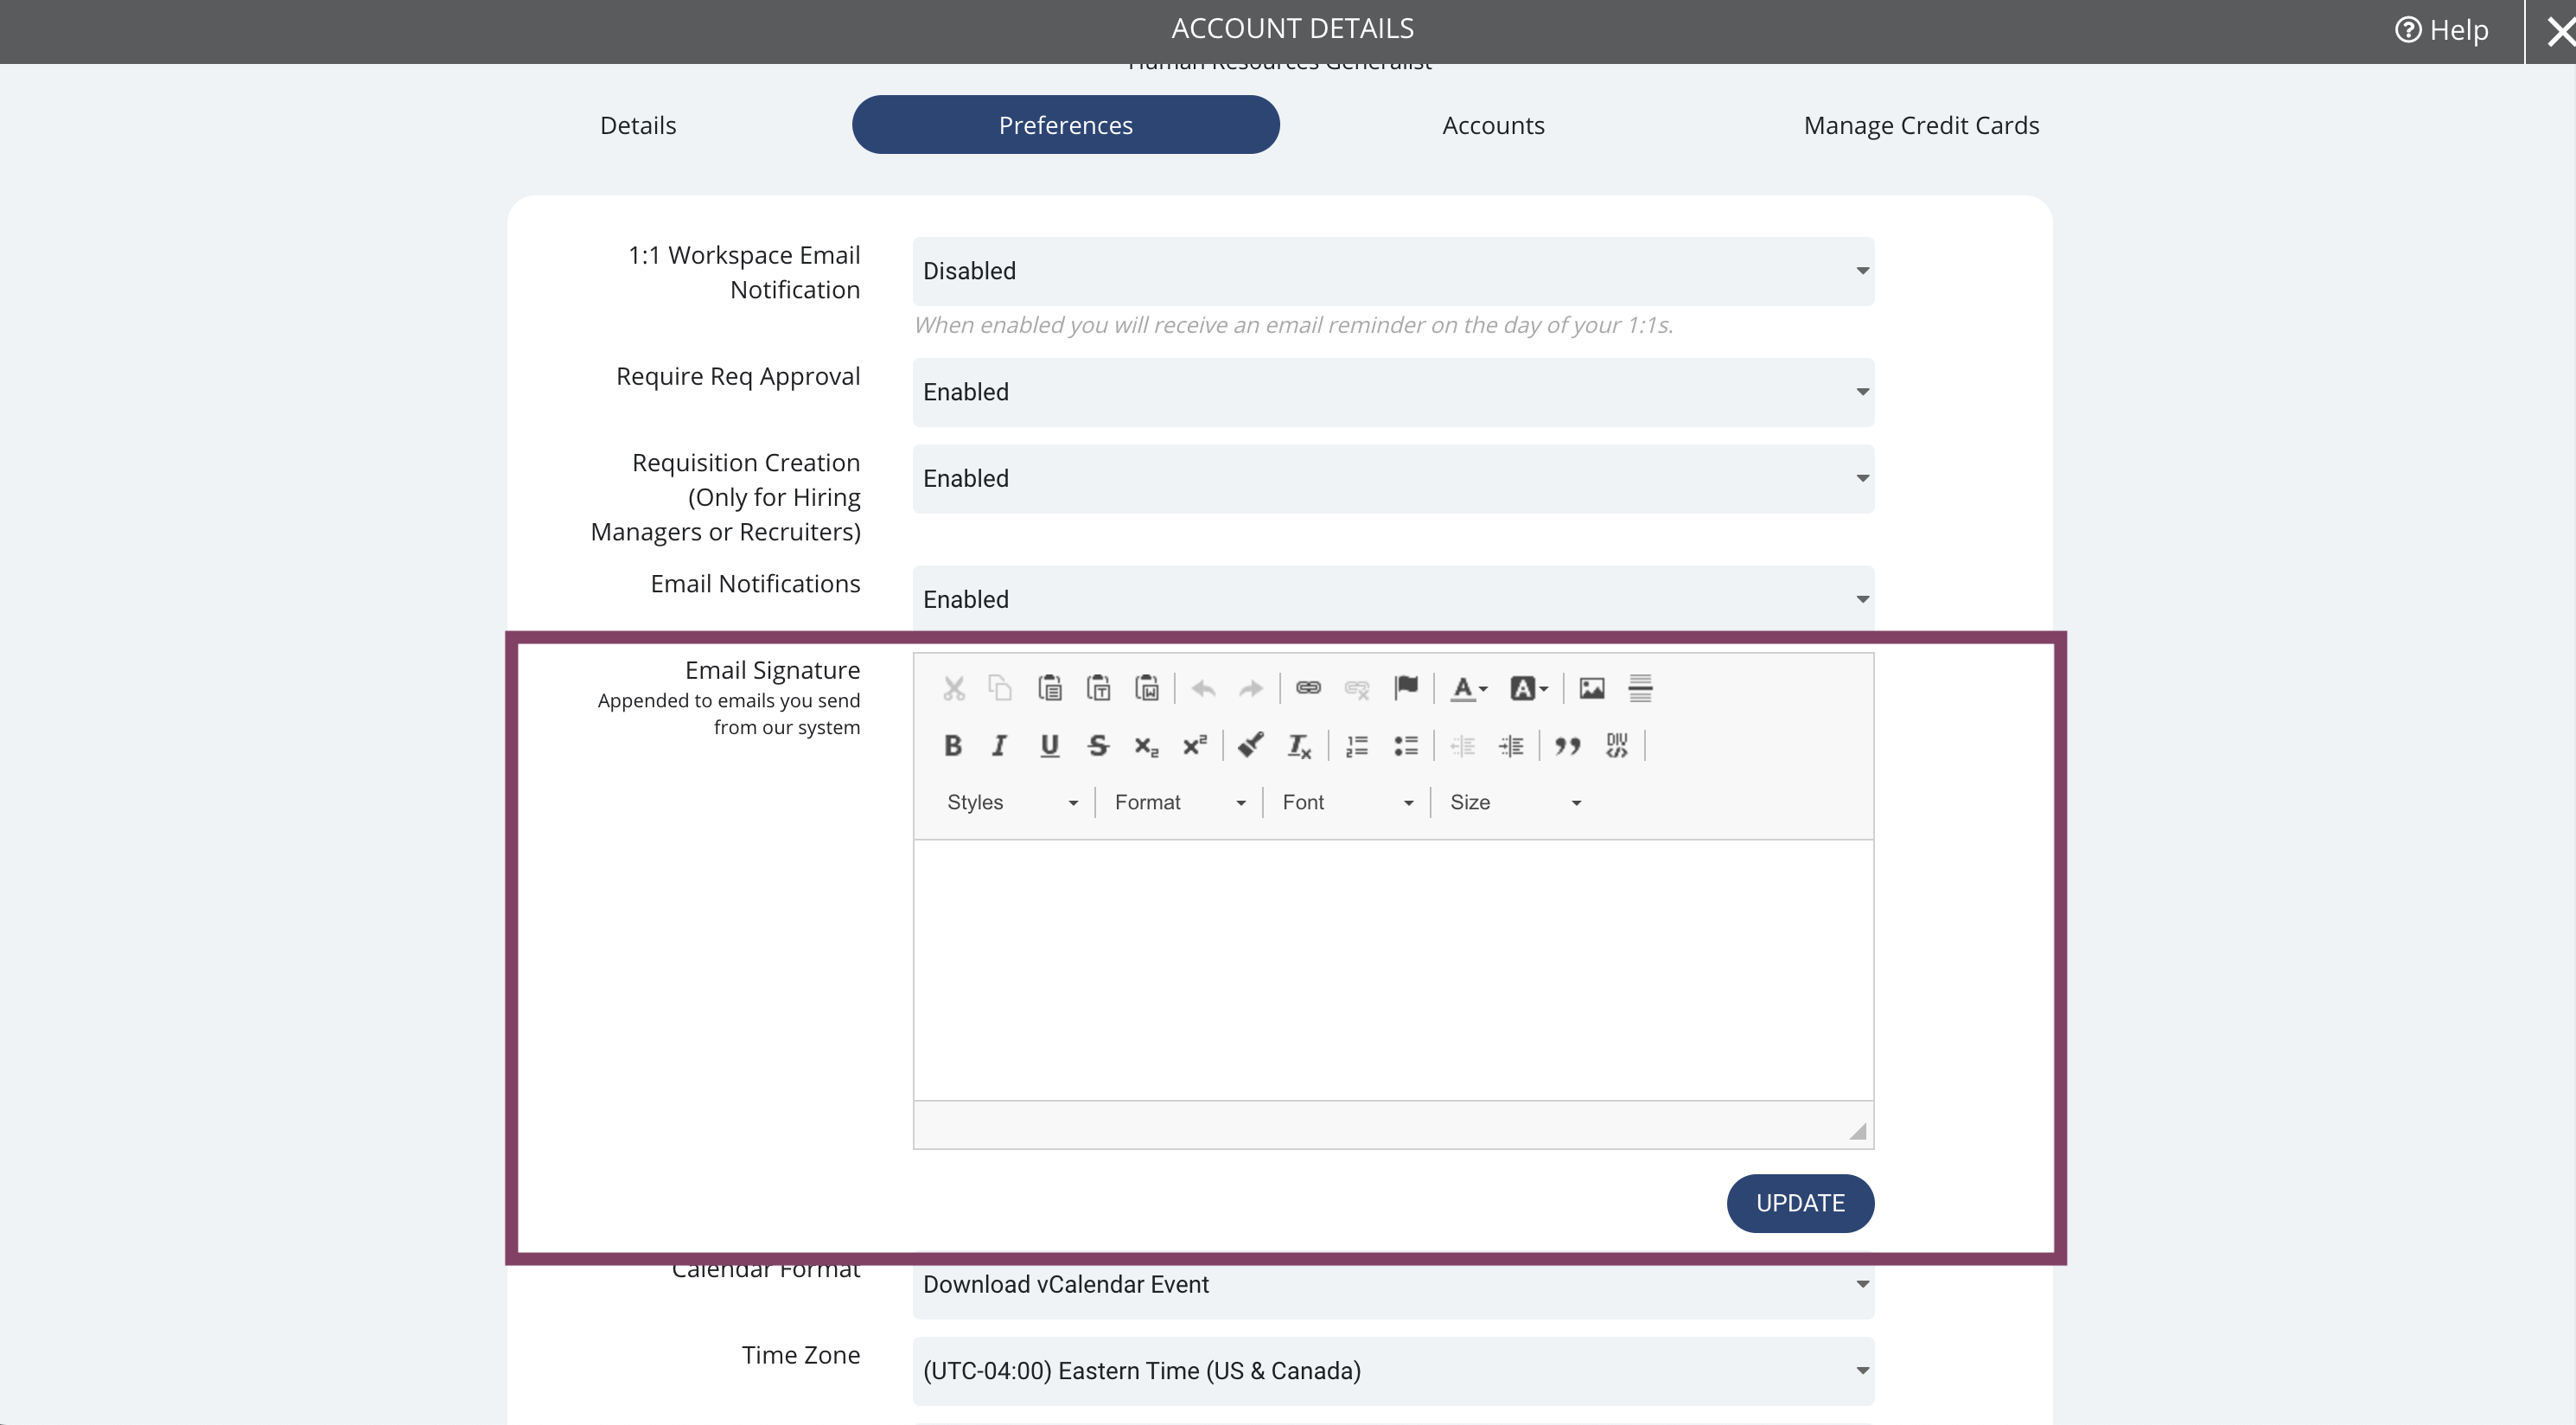Click the UPDATE button

[1800, 1203]
